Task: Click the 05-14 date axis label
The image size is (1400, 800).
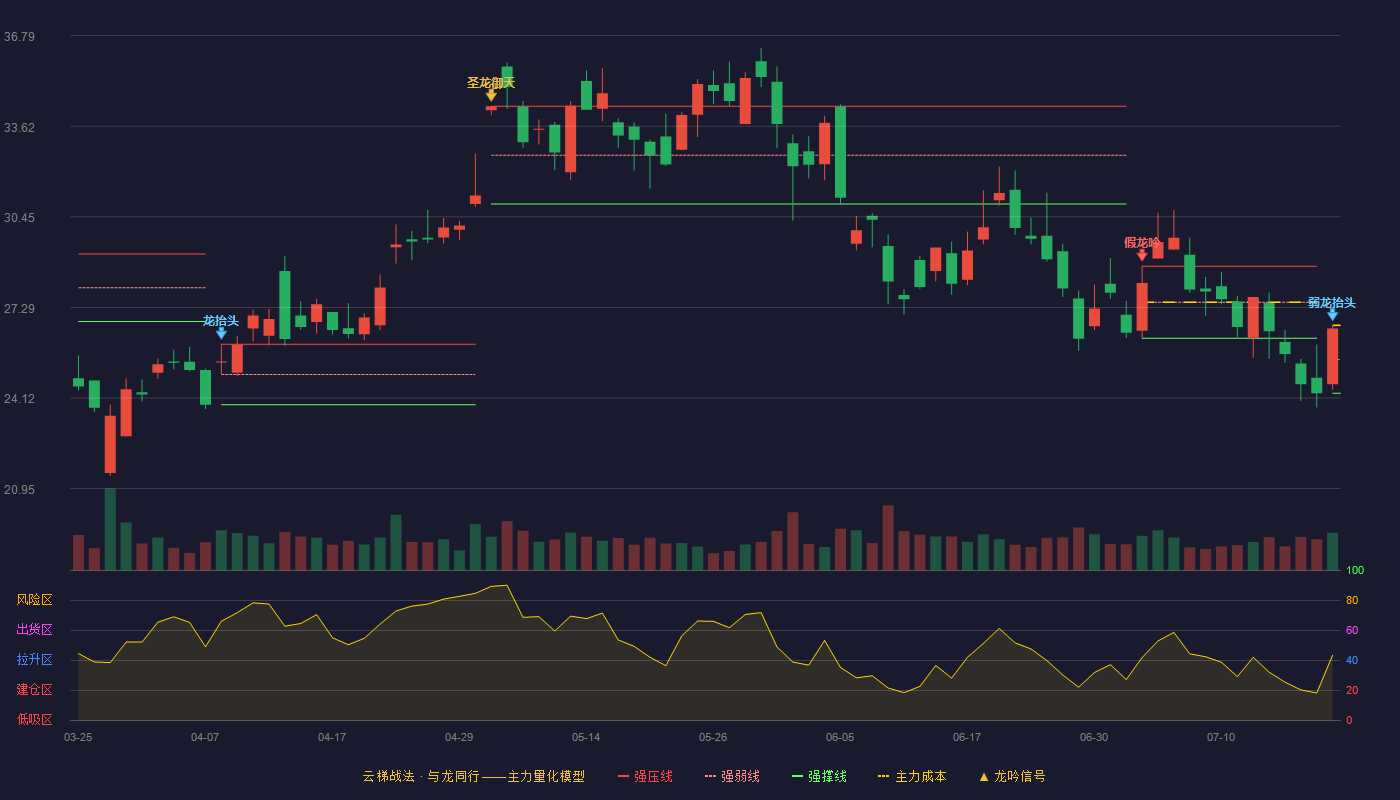Action: point(586,737)
